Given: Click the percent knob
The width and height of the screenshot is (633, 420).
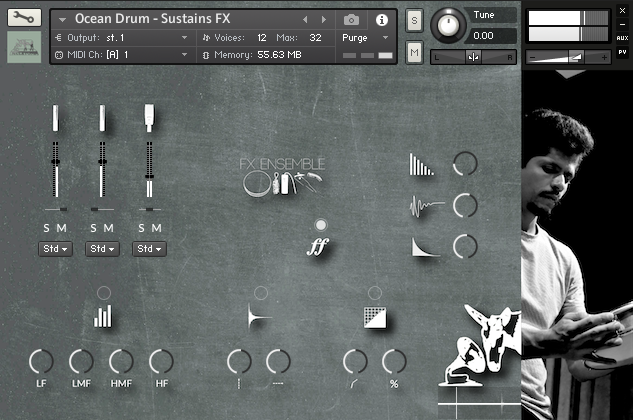Looking at the screenshot, I should (394, 361).
